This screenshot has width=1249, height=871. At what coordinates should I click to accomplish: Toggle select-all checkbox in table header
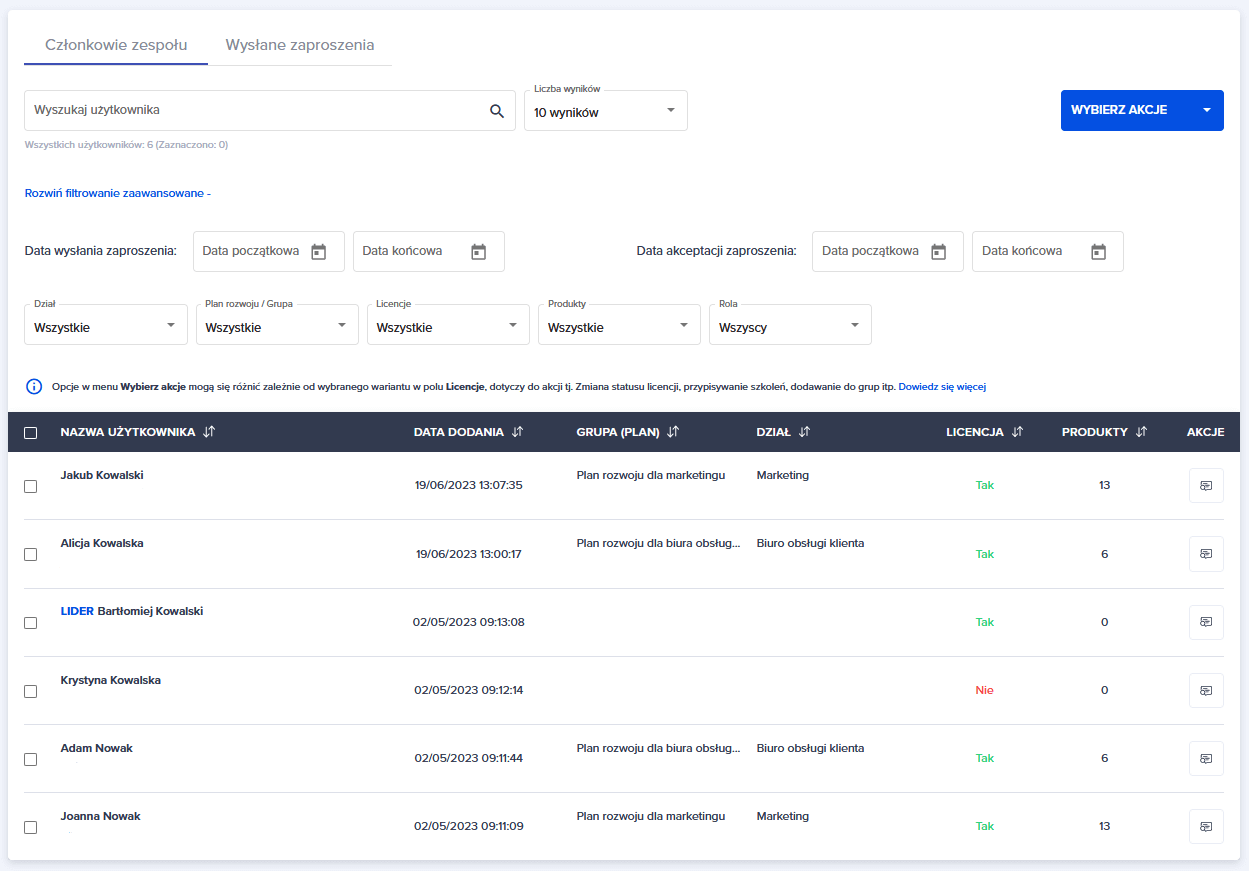pos(30,433)
